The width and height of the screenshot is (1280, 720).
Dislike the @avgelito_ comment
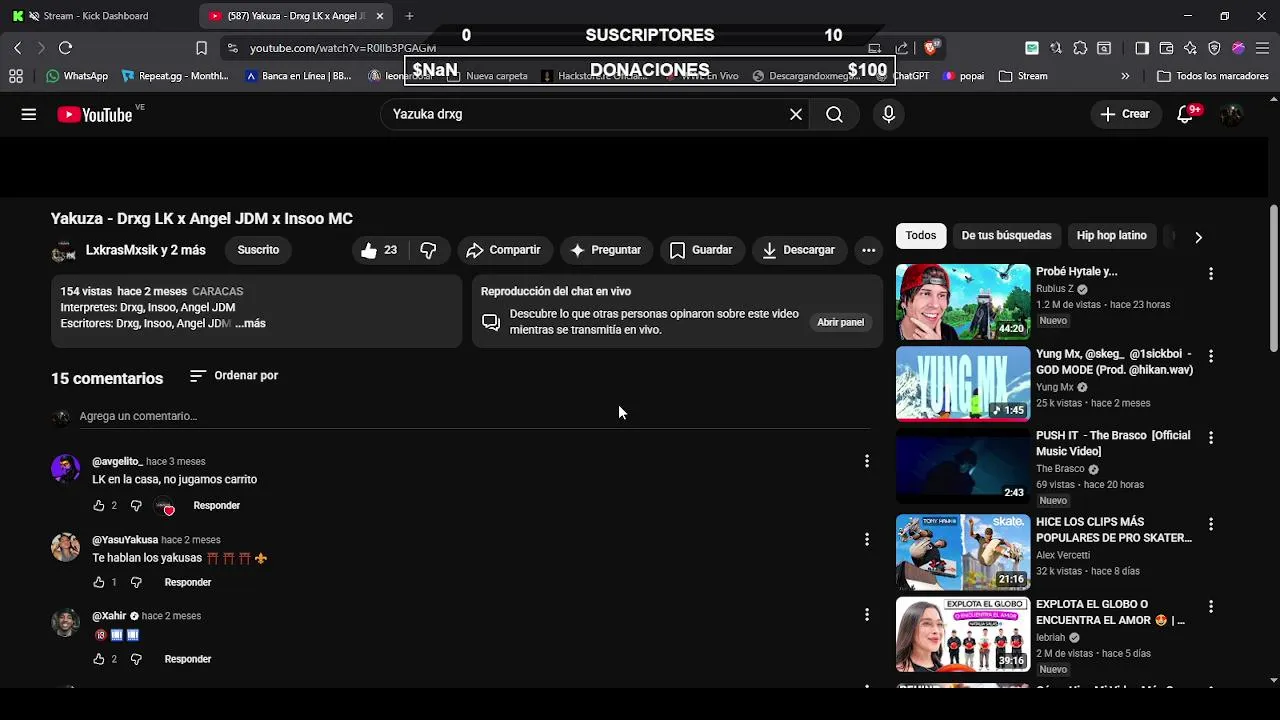[x=136, y=506]
